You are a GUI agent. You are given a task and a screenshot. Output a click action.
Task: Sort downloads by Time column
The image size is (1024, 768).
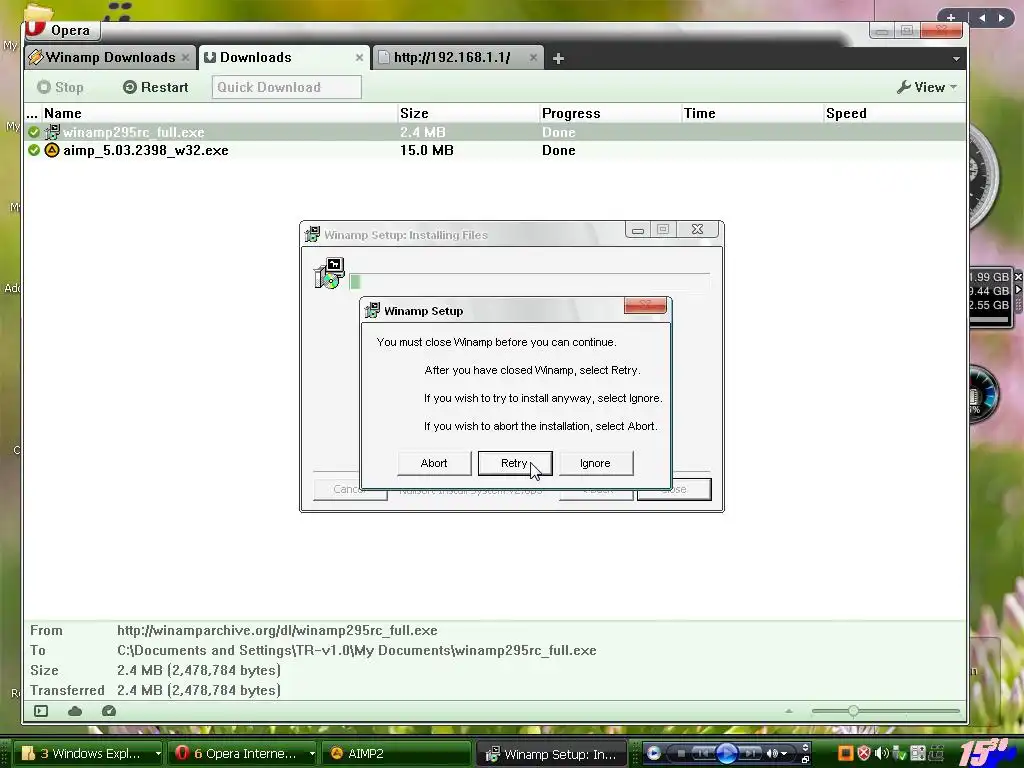[x=752, y=113]
